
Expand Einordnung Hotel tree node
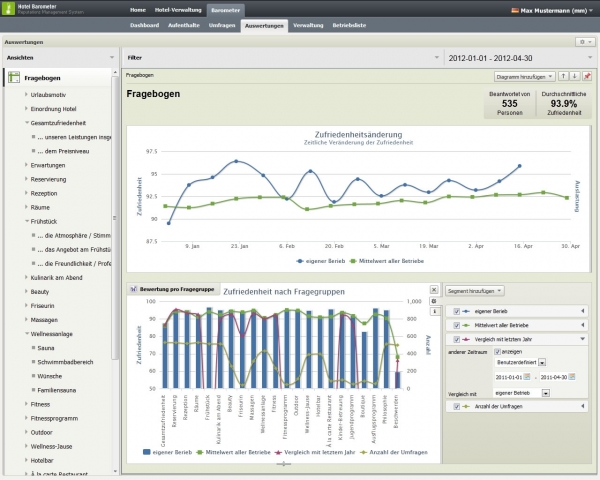pyautogui.click(x=26, y=108)
